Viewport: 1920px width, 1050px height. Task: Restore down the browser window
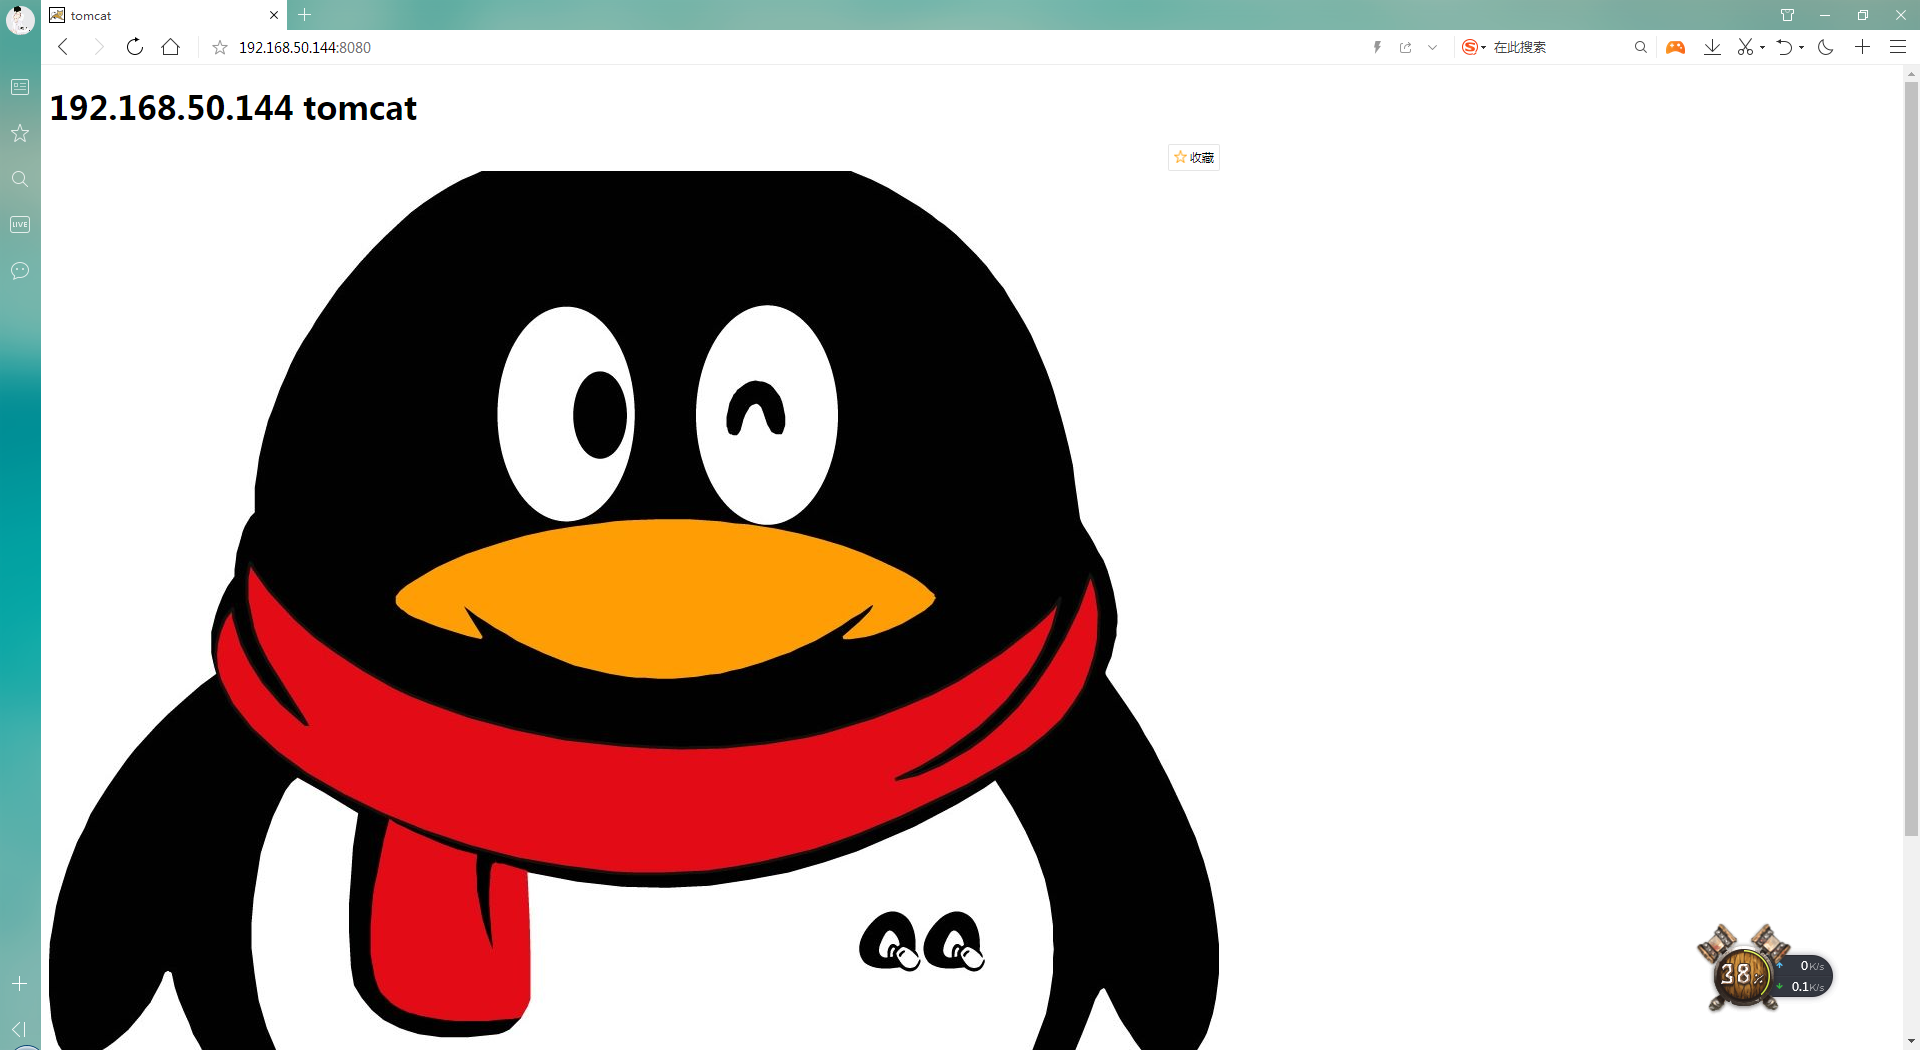pyautogui.click(x=1862, y=15)
